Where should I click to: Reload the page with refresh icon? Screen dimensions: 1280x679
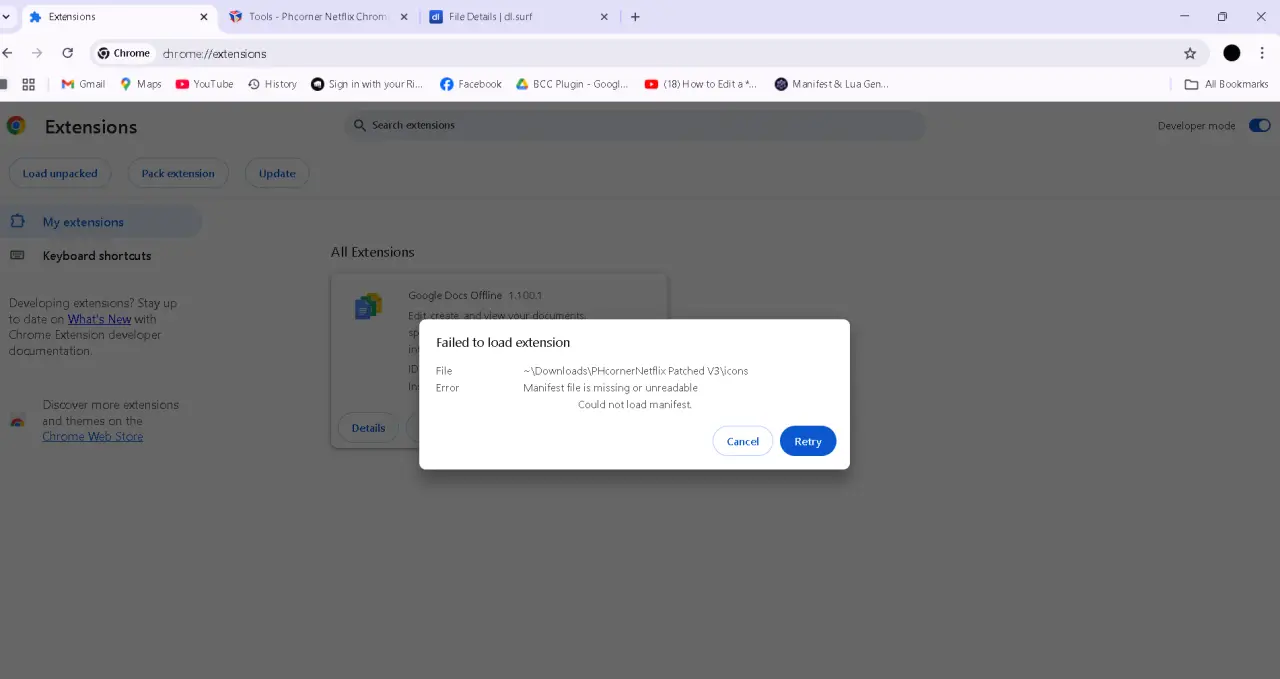[68, 53]
